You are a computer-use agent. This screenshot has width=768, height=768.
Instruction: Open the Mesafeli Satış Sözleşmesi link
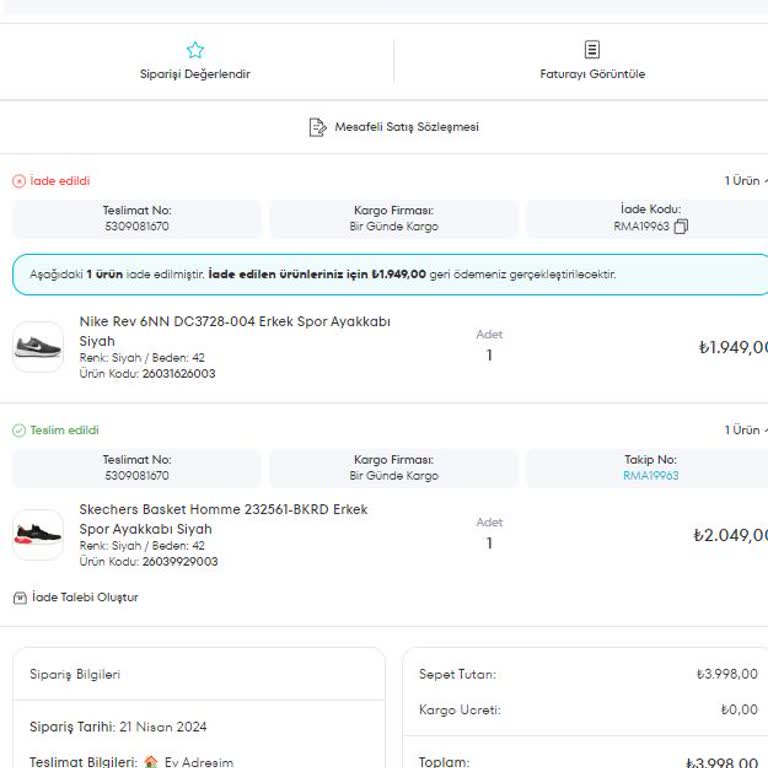pyautogui.click(x=406, y=127)
